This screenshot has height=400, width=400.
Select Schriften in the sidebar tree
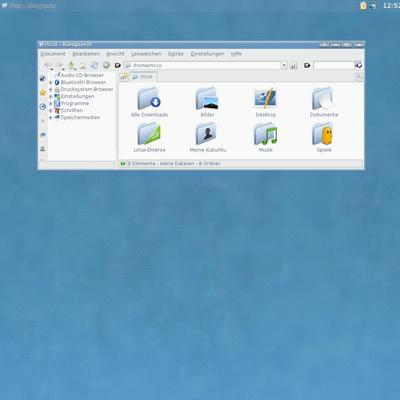tap(72, 110)
